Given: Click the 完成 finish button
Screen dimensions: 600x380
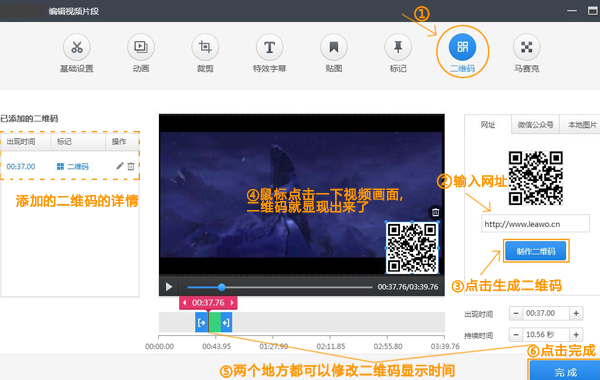Looking at the screenshot, I should point(565,371).
